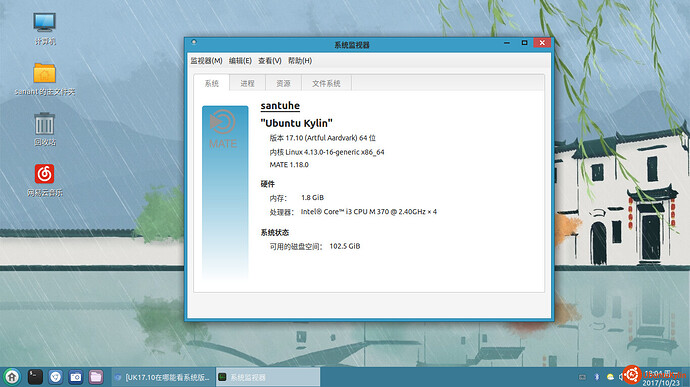Image resolution: width=690 pixels, height=387 pixels.
Task: Launch the web browser taskbar icon
Action: click(x=55, y=377)
